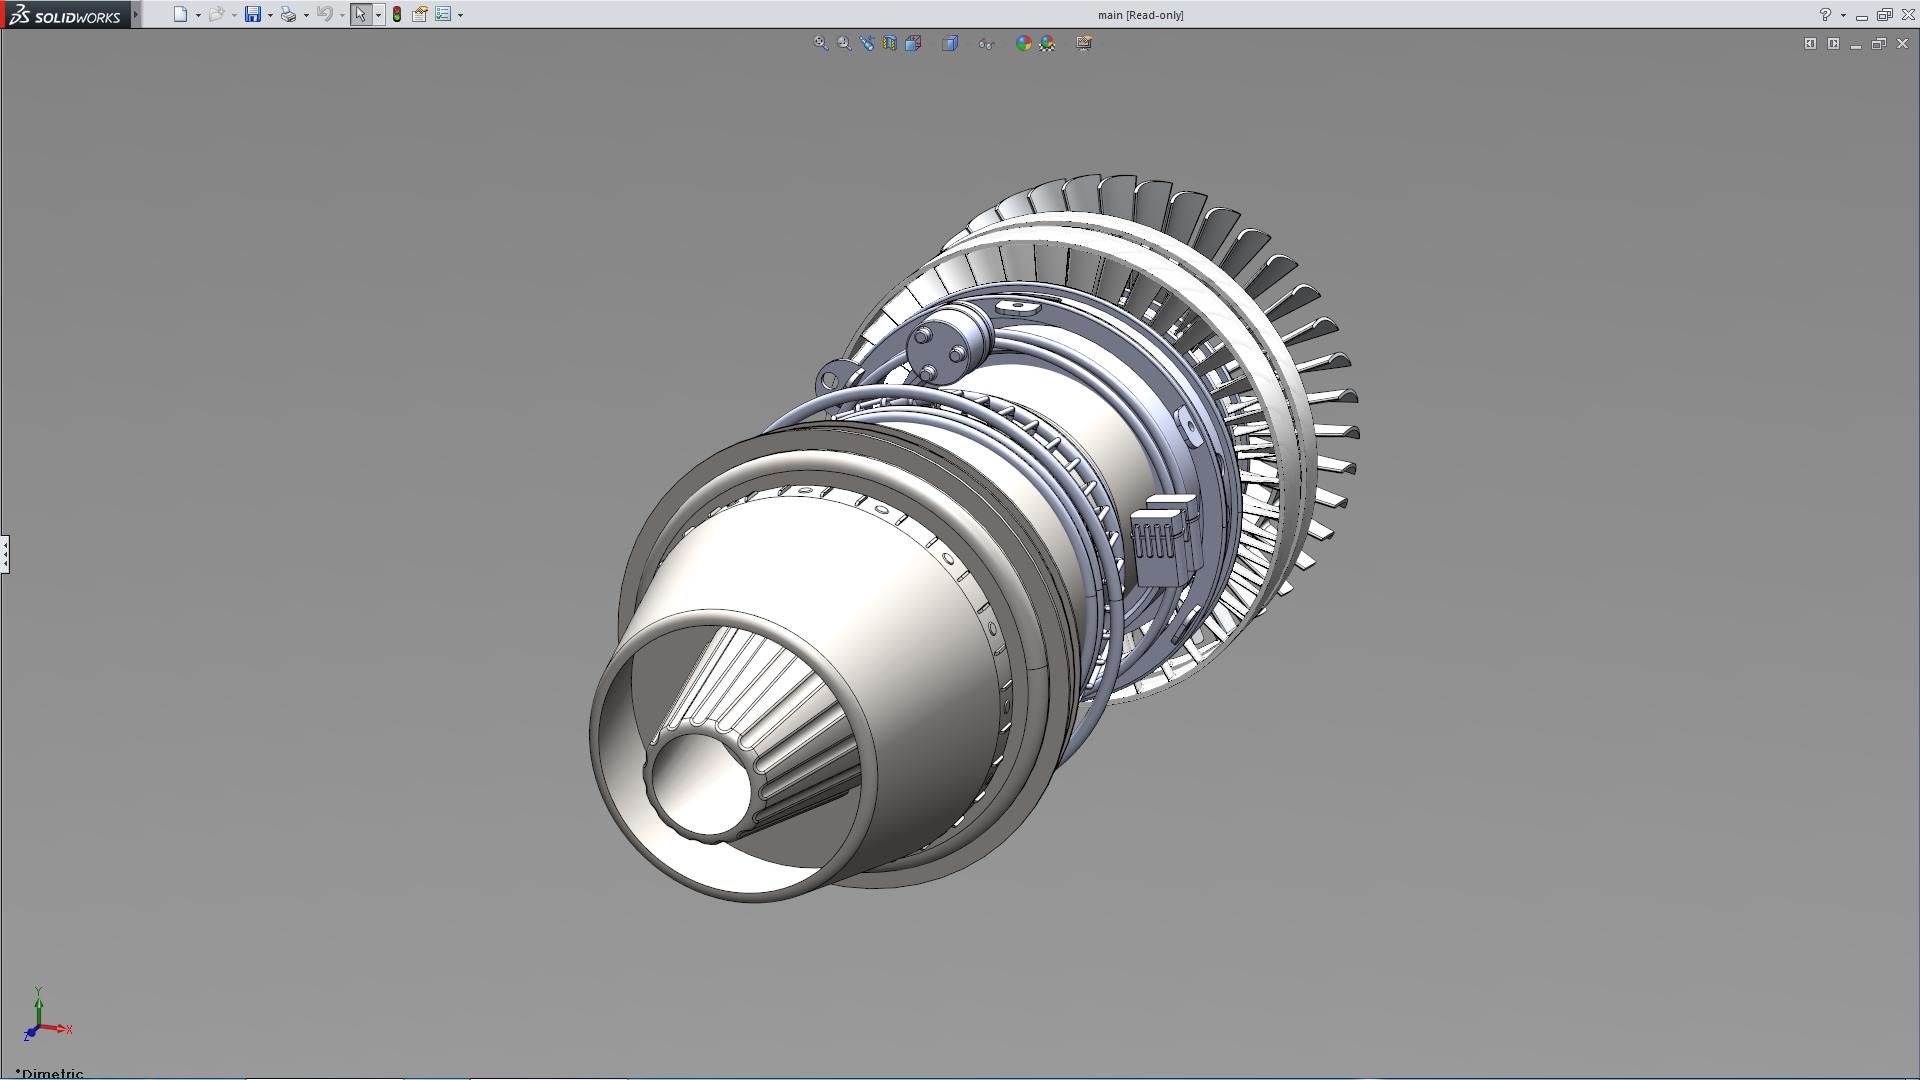Viewport: 1920px width, 1080px height.
Task: Click the Options checklist button
Action: click(443, 14)
